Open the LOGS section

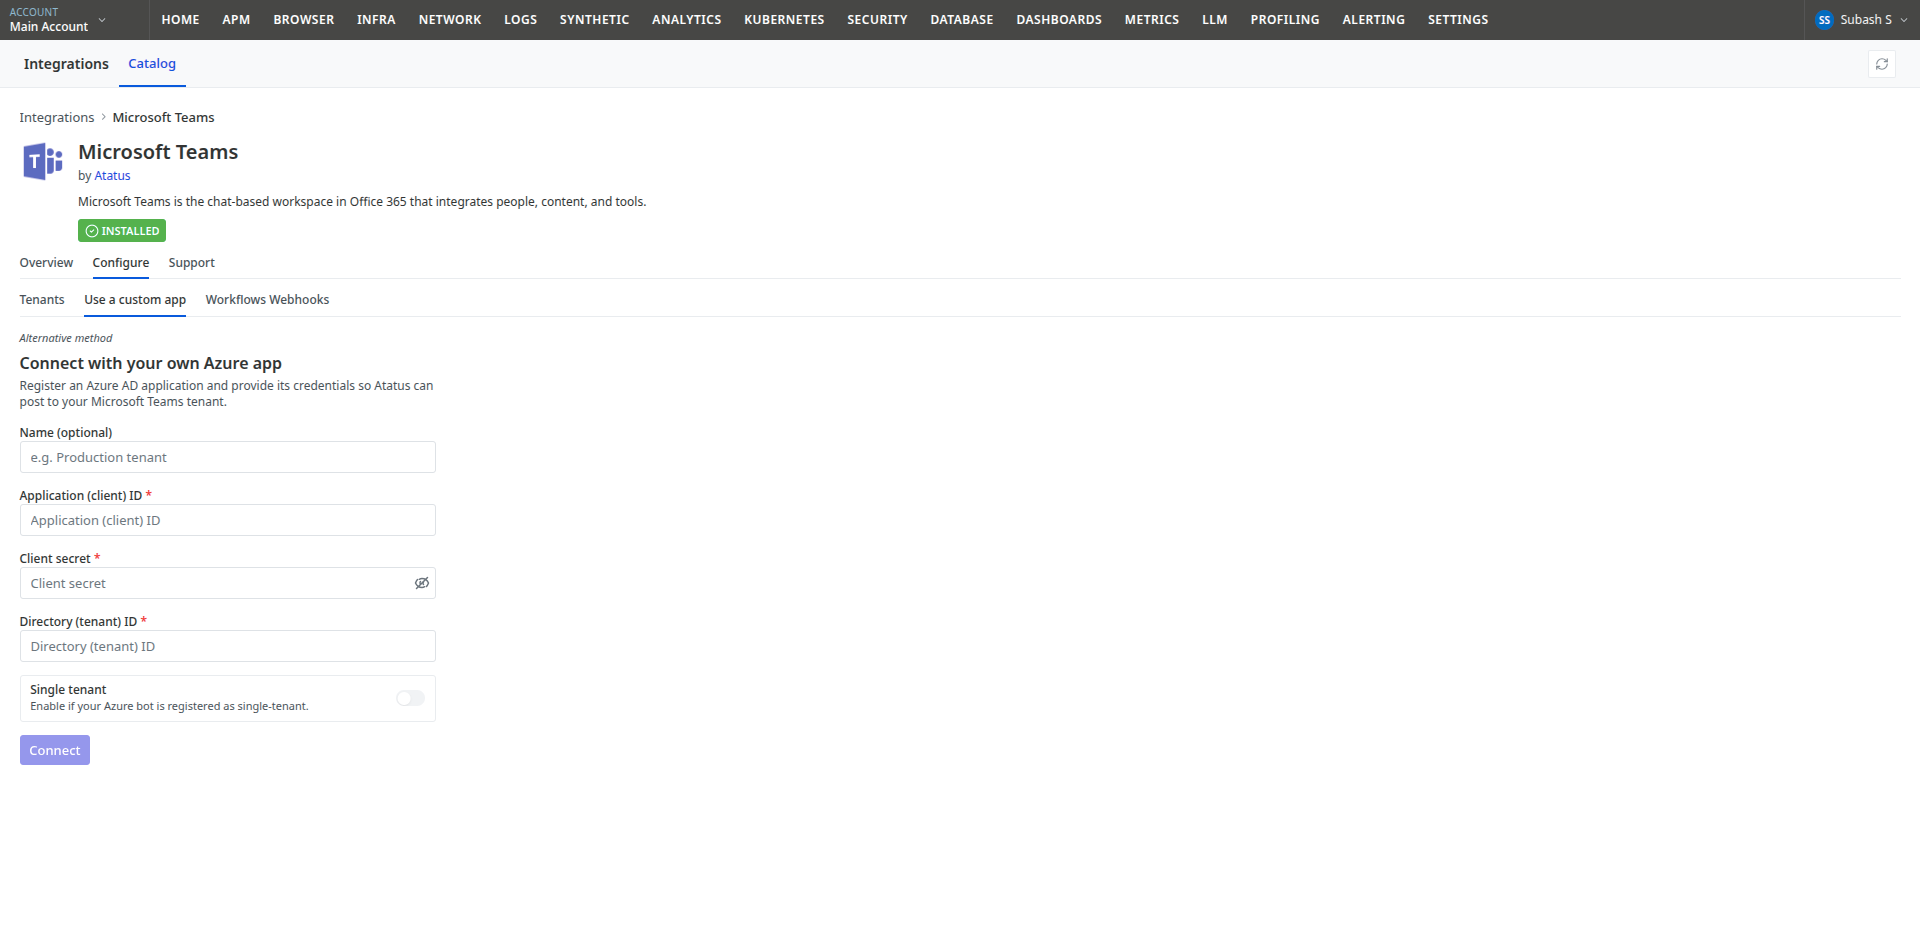click(520, 20)
